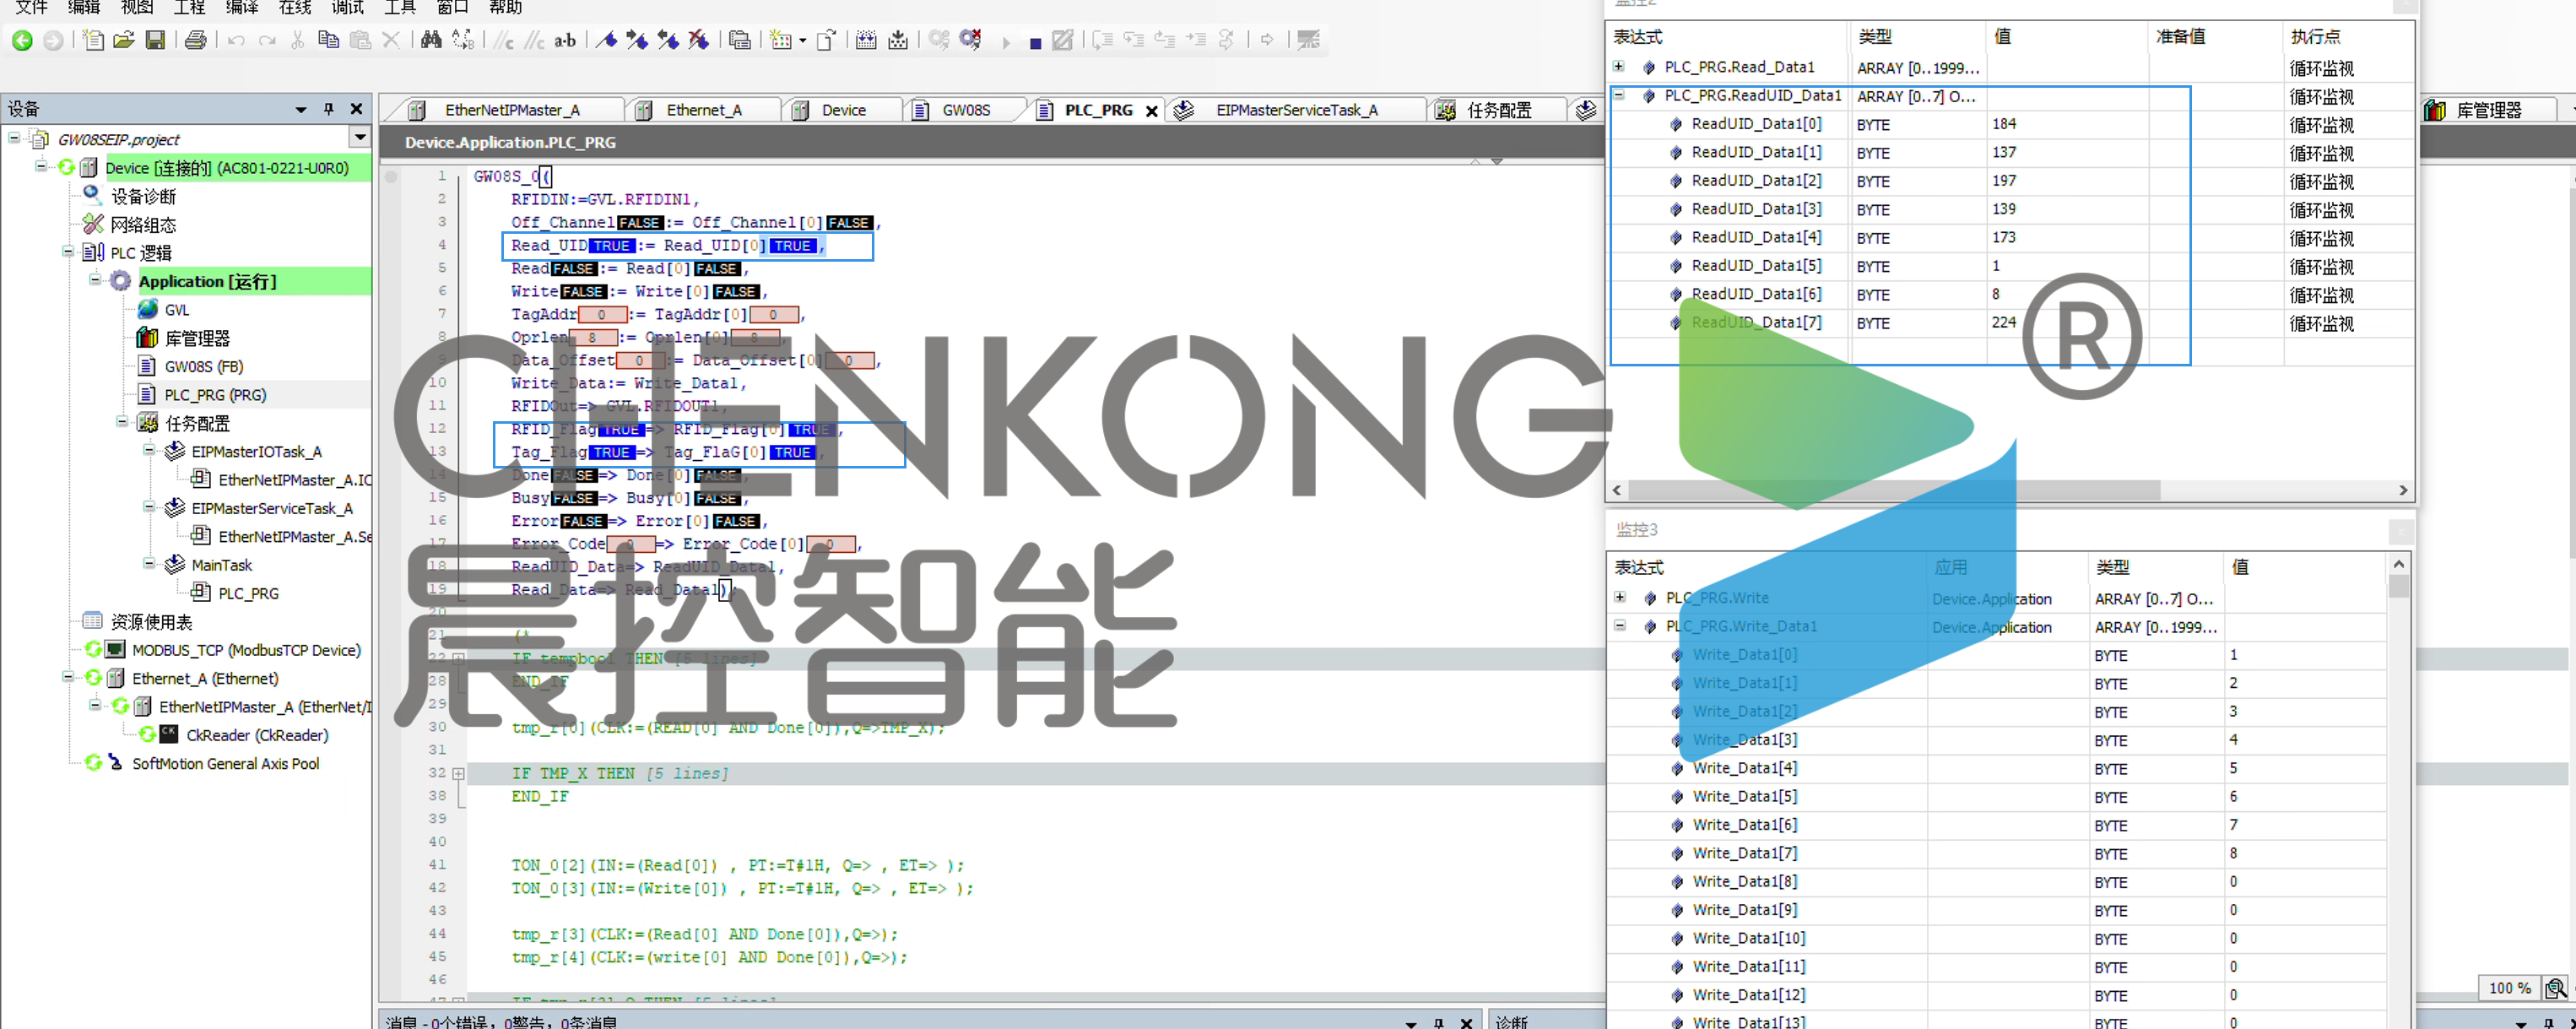Expand PLC_PRG.Read_Data1 watch entry
The width and height of the screenshot is (2576, 1029).
(x=1619, y=67)
